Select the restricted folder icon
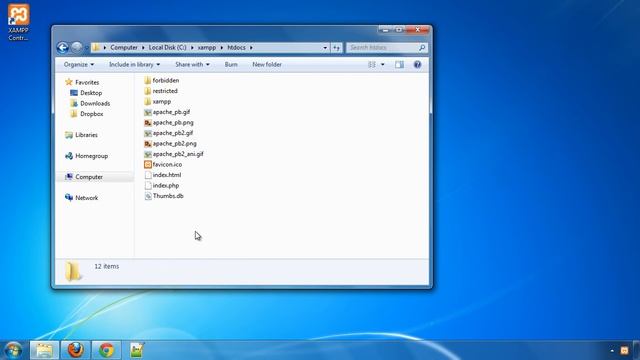 (148, 91)
